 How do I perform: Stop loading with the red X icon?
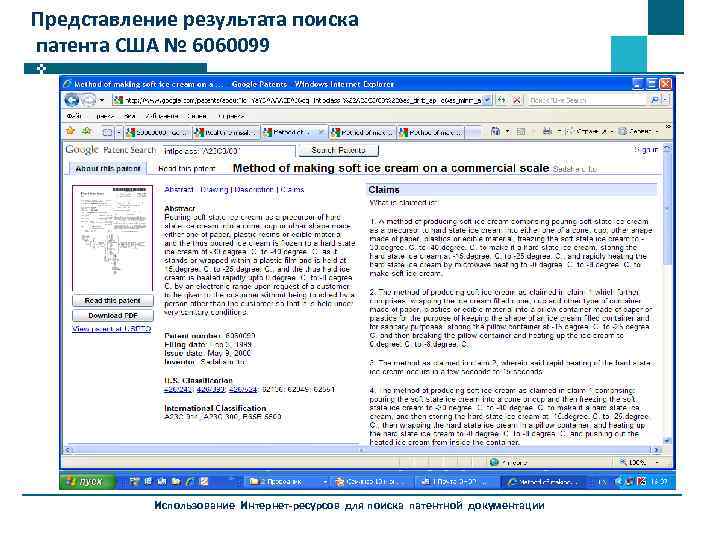[517, 100]
